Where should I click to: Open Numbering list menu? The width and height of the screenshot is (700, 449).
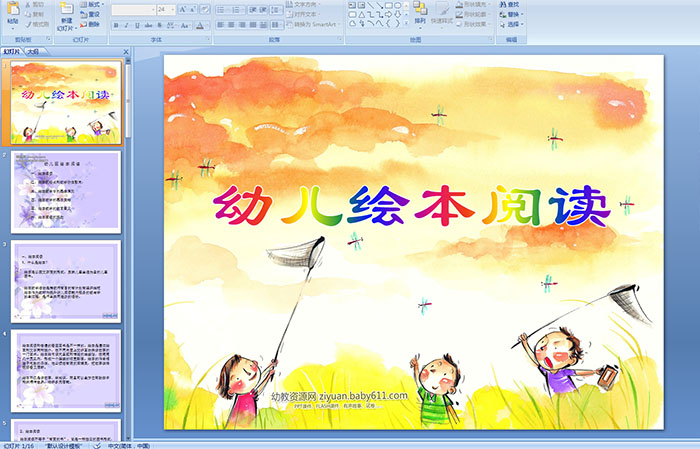pos(238,9)
